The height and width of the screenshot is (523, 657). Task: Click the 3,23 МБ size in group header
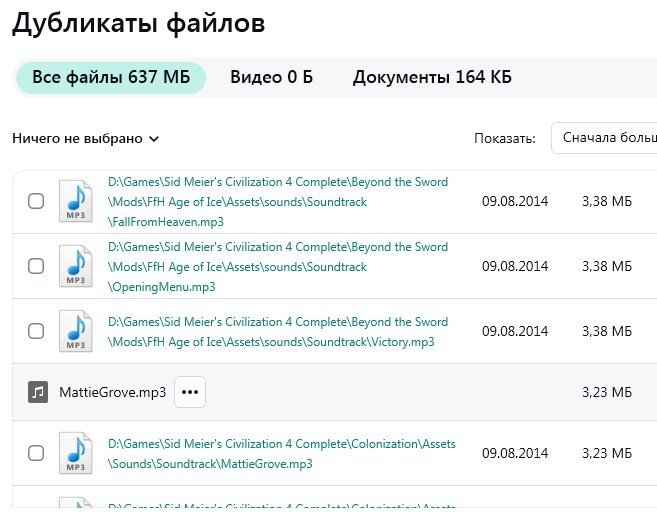pyautogui.click(x=607, y=392)
